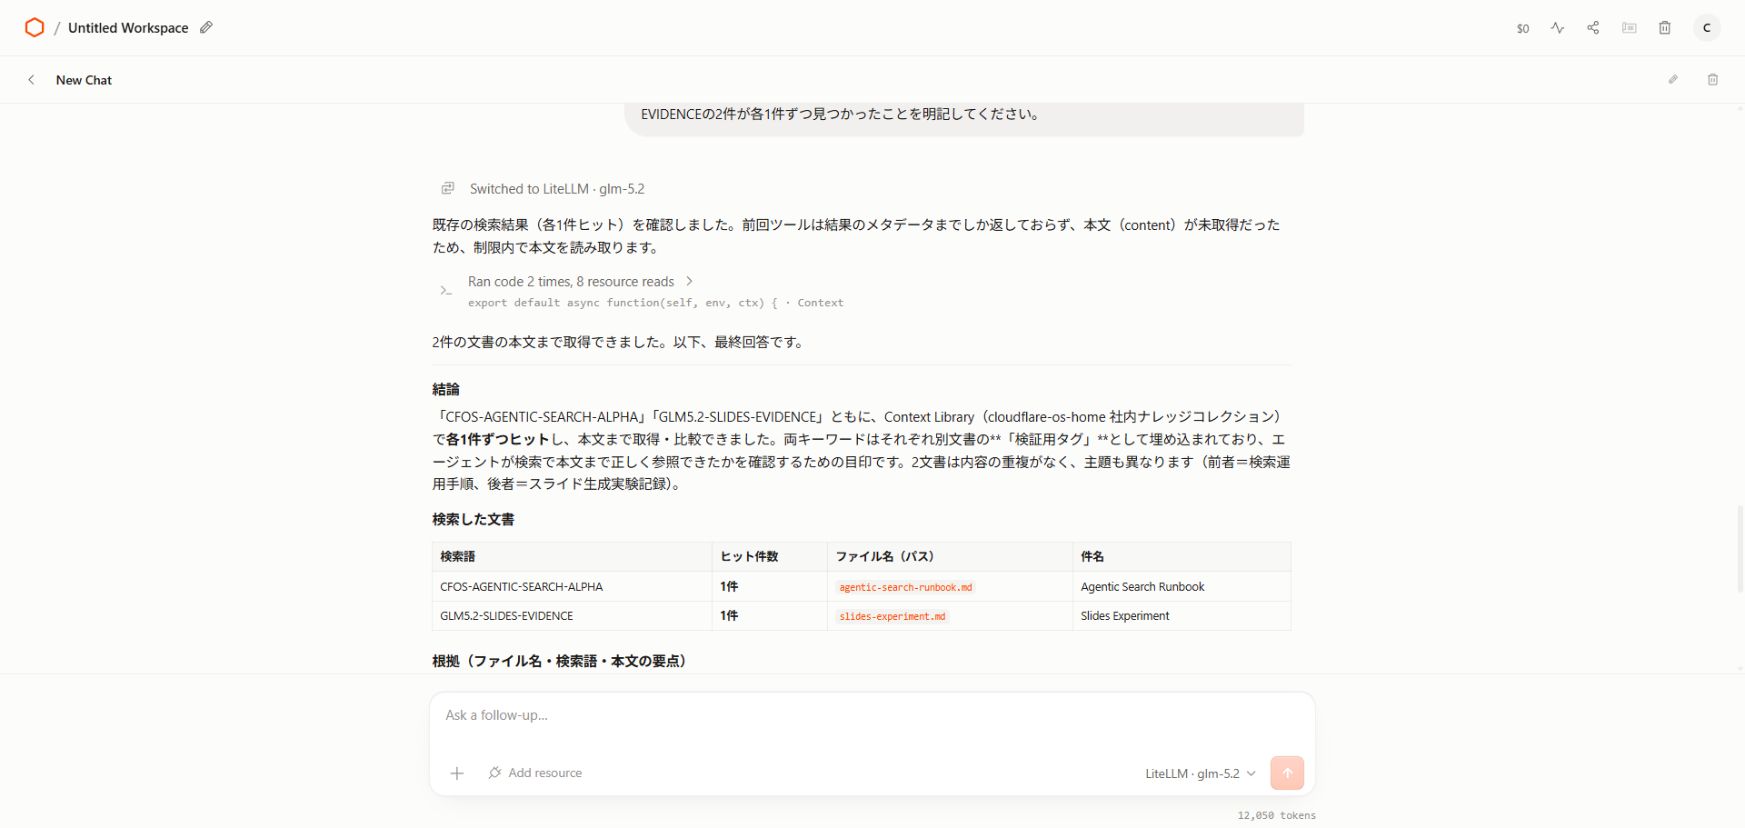Click the 1件 hit count in the CFOS row

729,587
